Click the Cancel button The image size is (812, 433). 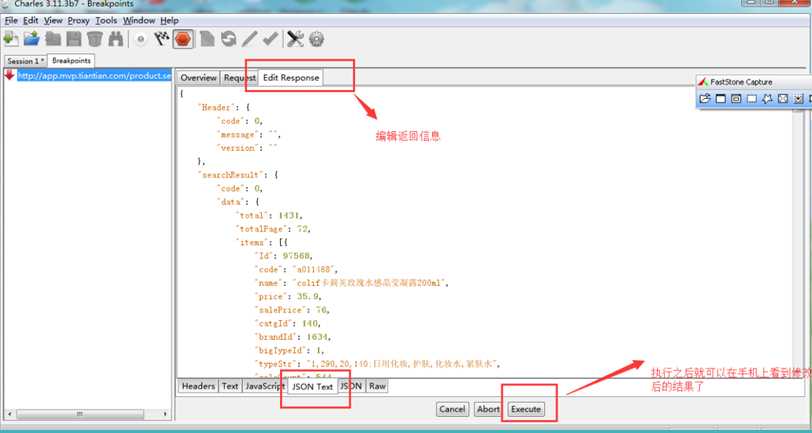[x=452, y=409]
